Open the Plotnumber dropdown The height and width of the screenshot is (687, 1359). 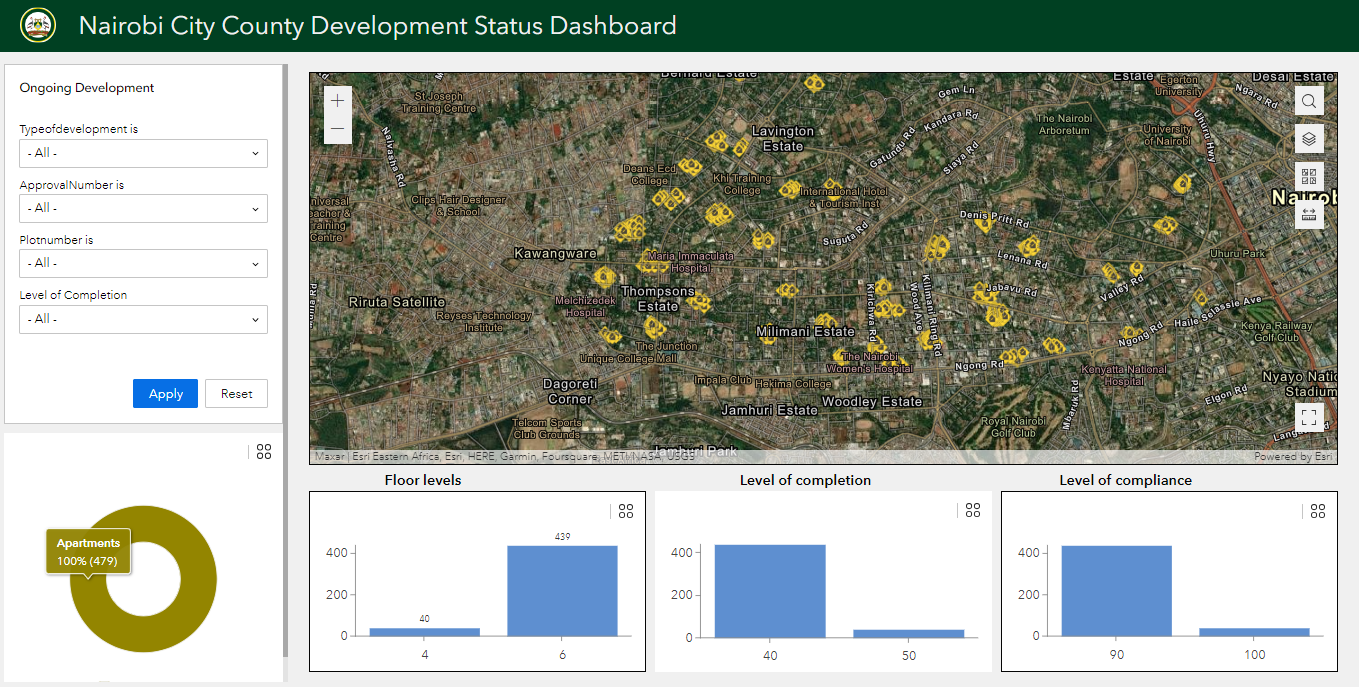(143, 263)
